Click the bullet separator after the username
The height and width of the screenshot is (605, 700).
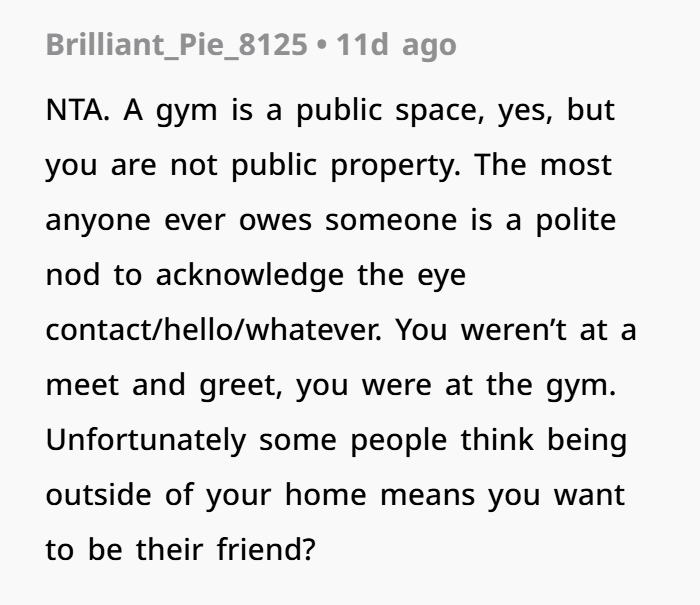tap(321, 46)
